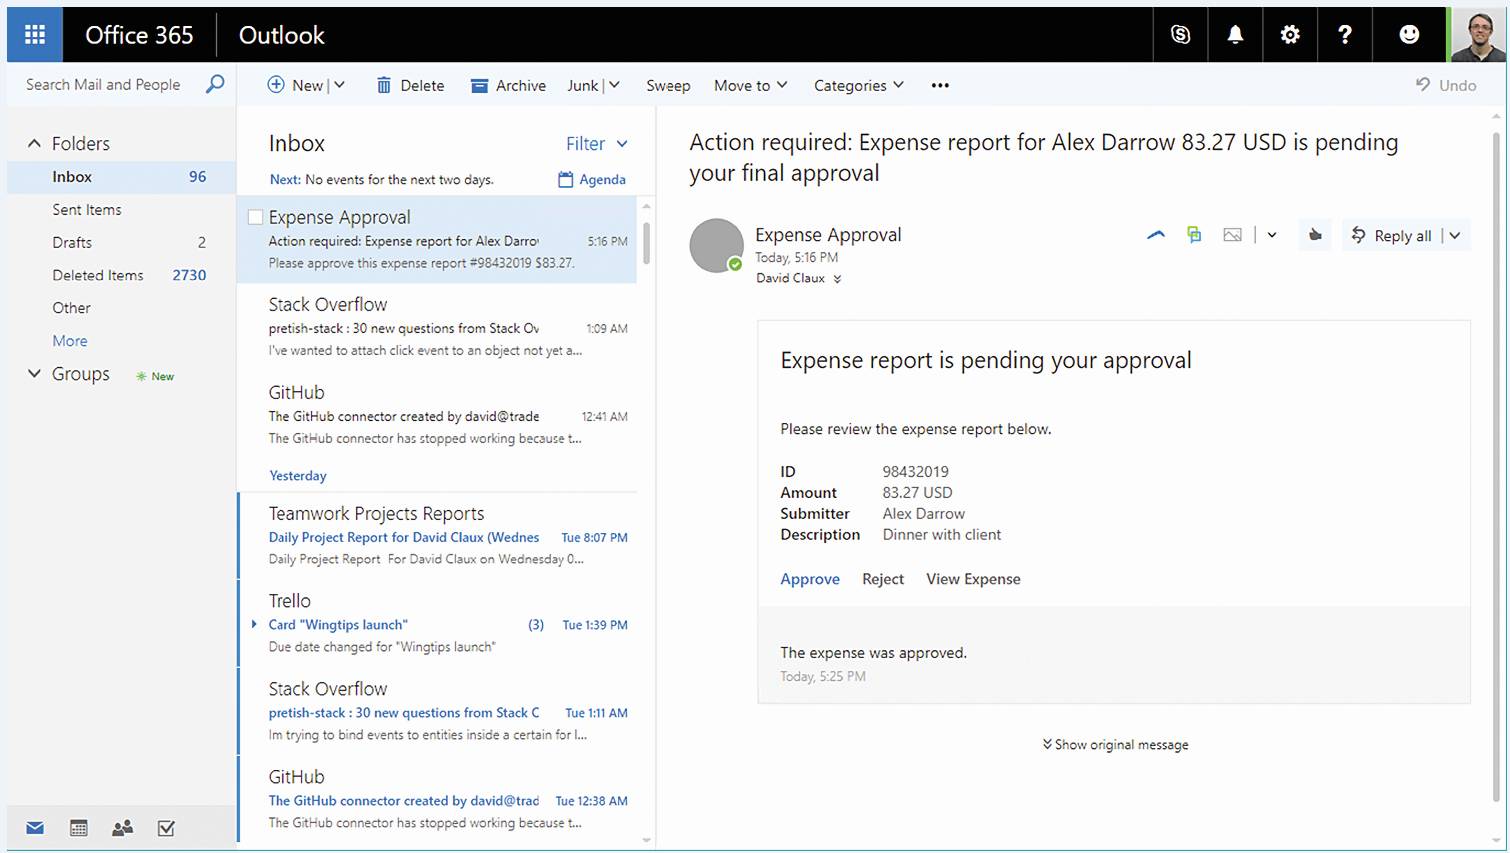This screenshot has height=853, width=1510.
Task: Open Skype from the top bar
Action: [x=1180, y=35]
